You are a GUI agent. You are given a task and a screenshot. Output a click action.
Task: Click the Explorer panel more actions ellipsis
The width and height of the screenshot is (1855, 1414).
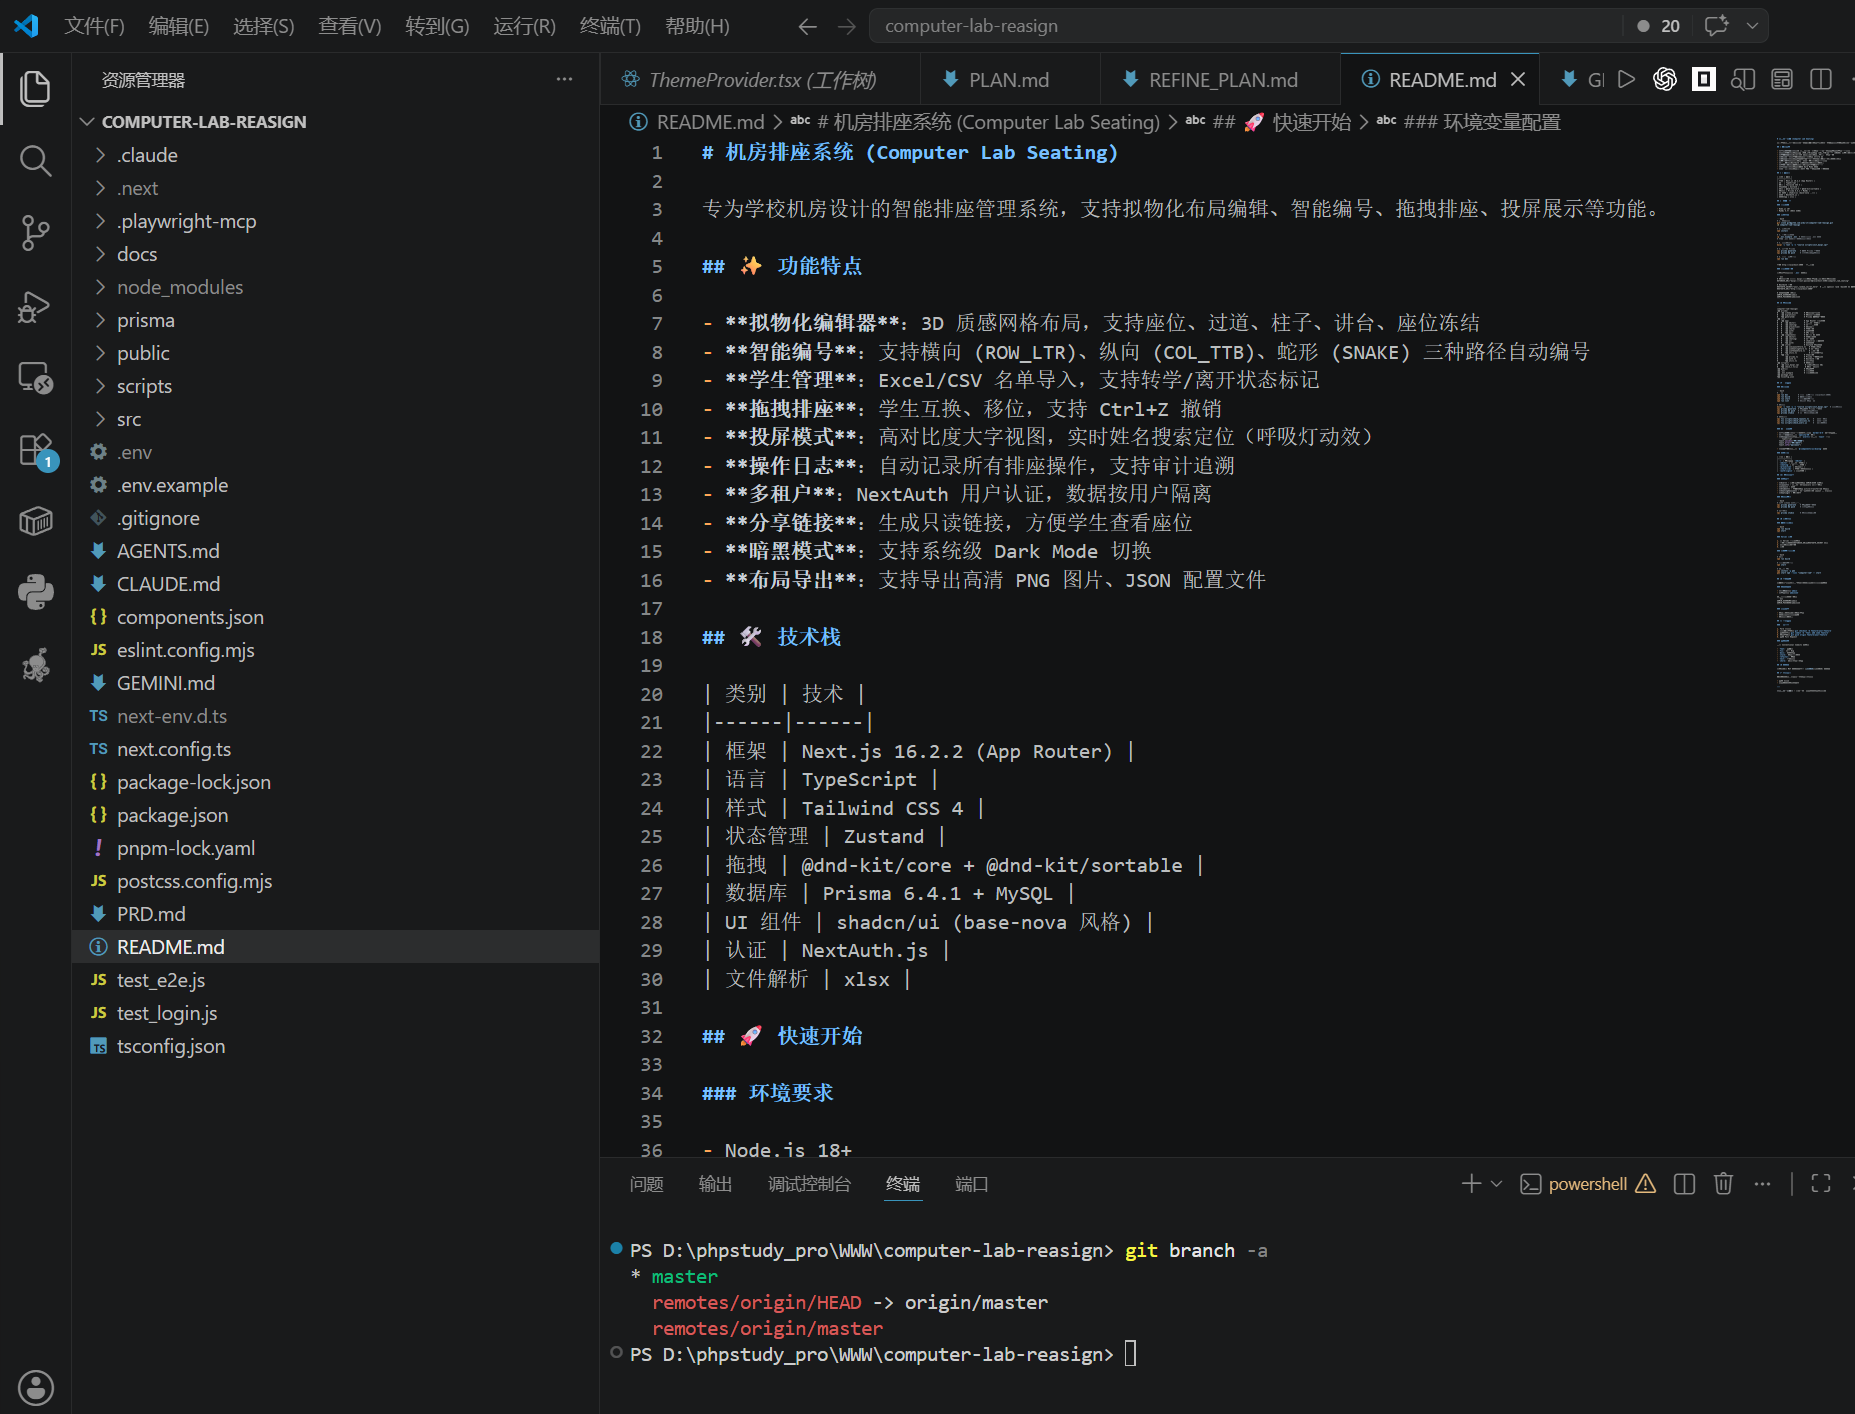point(564,79)
